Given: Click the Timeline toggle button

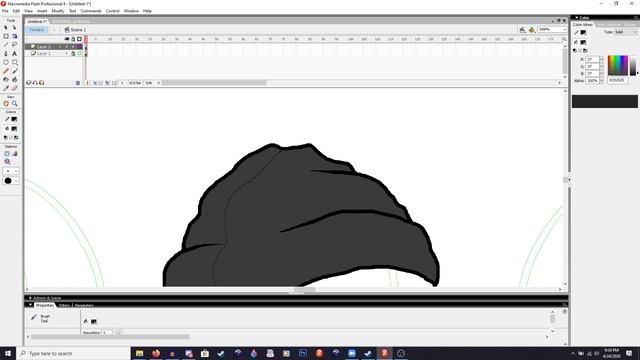Looking at the screenshot, I should tap(37, 30).
